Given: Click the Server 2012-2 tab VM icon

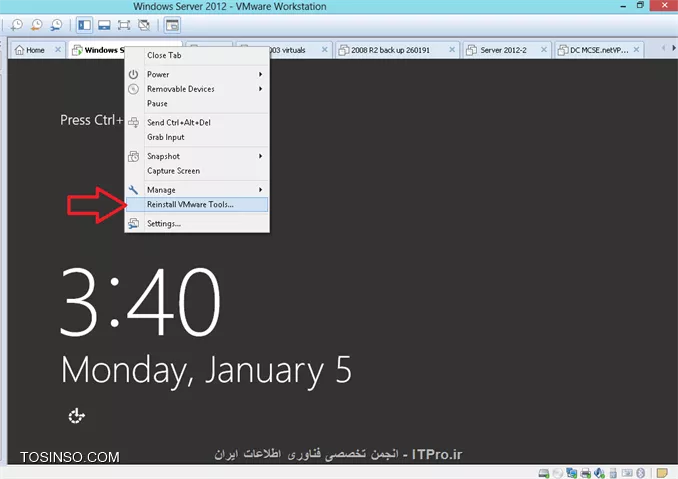Looking at the screenshot, I should [x=471, y=50].
